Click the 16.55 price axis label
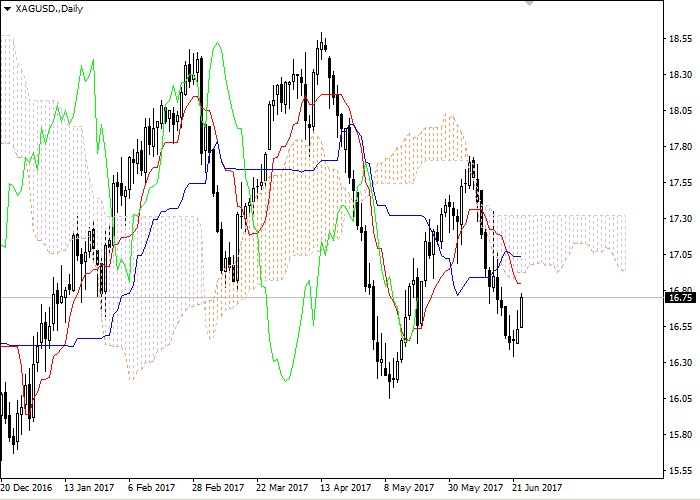The image size is (700, 500). pyautogui.click(x=680, y=327)
